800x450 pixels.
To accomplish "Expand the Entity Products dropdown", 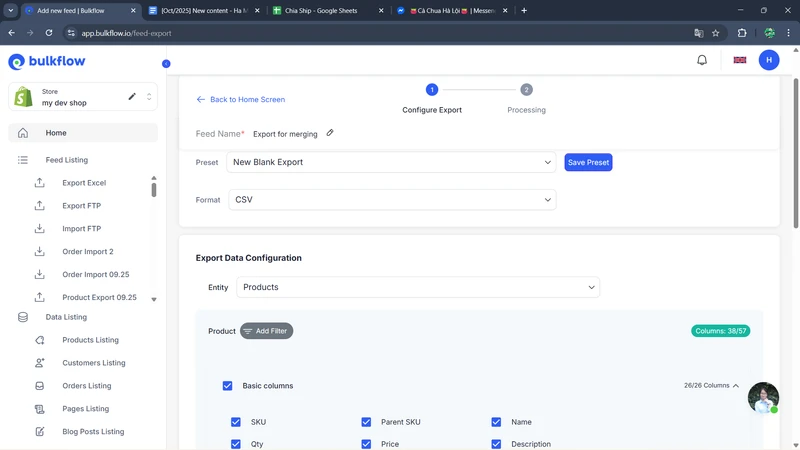I will [x=418, y=287].
